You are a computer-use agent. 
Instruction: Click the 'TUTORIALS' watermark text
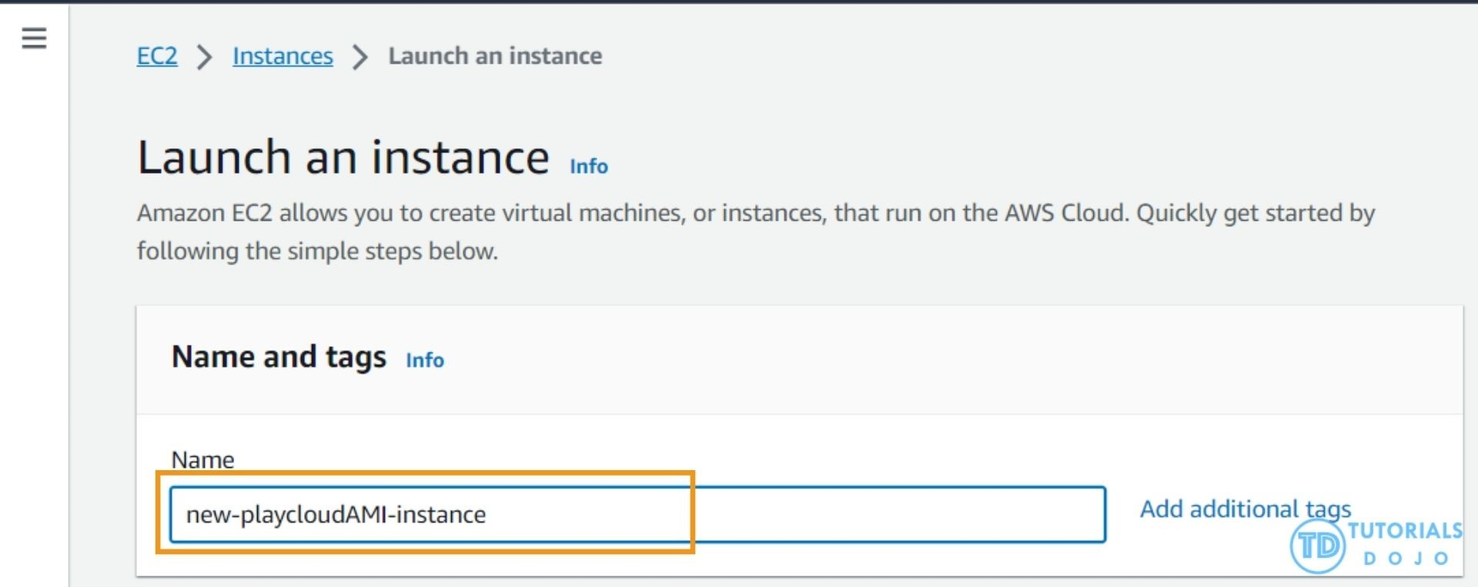1404,530
